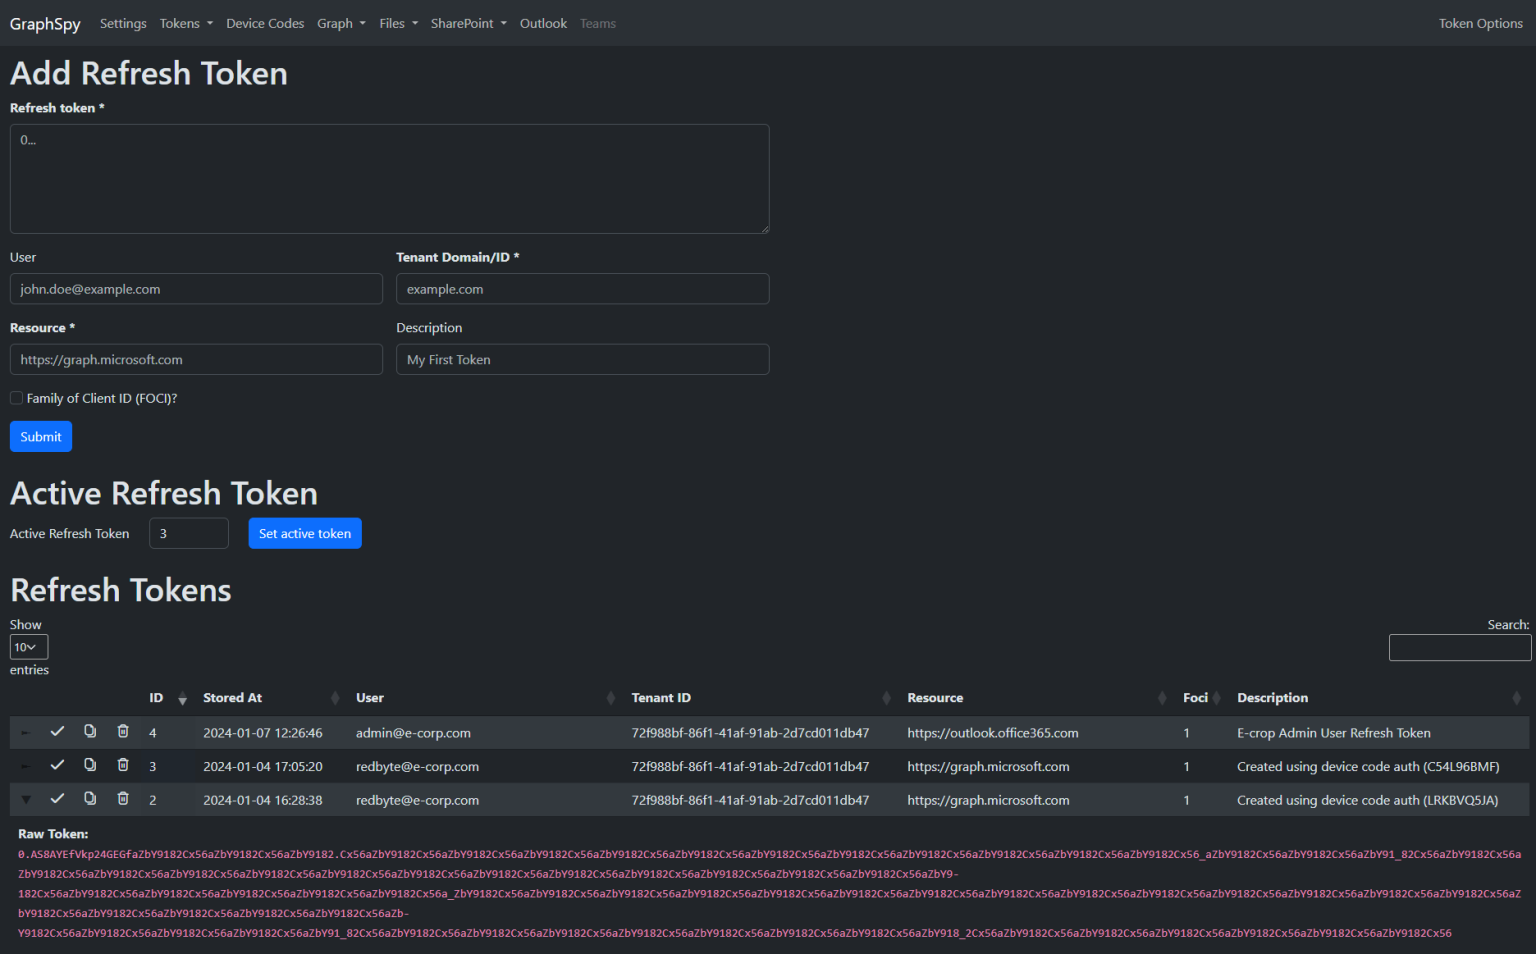Go to the Outlook section
The width and height of the screenshot is (1536, 954).
[x=543, y=23]
